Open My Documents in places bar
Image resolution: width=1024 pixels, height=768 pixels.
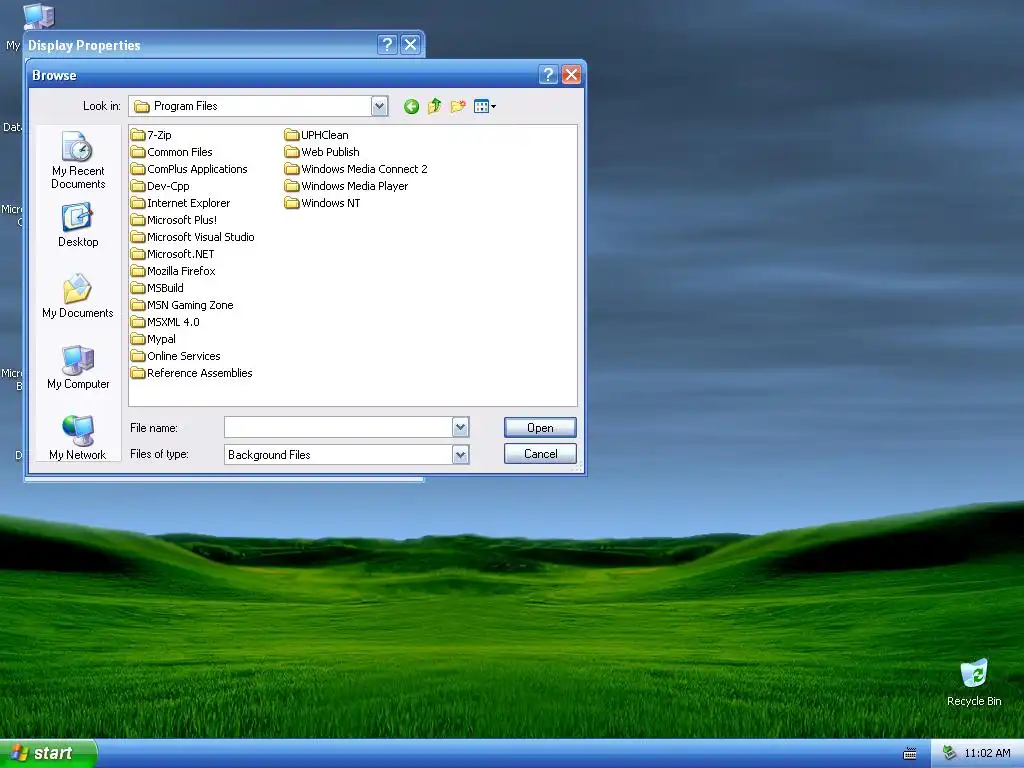coord(78,296)
